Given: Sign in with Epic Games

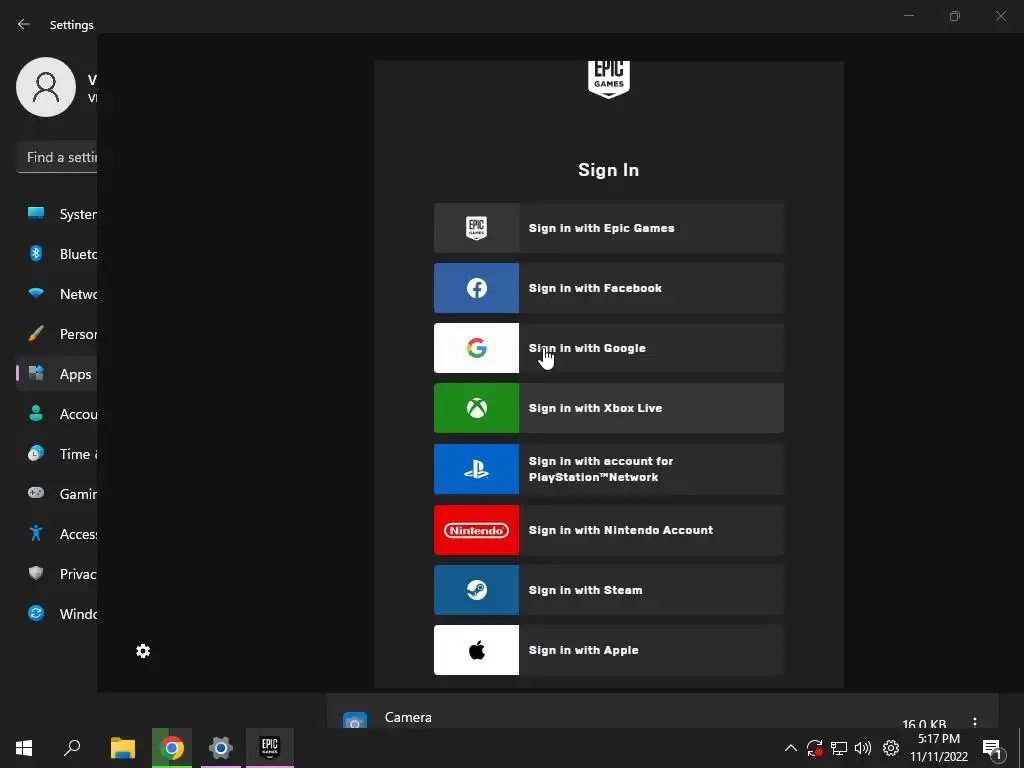Looking at the screenshot, I should [609, 228].
